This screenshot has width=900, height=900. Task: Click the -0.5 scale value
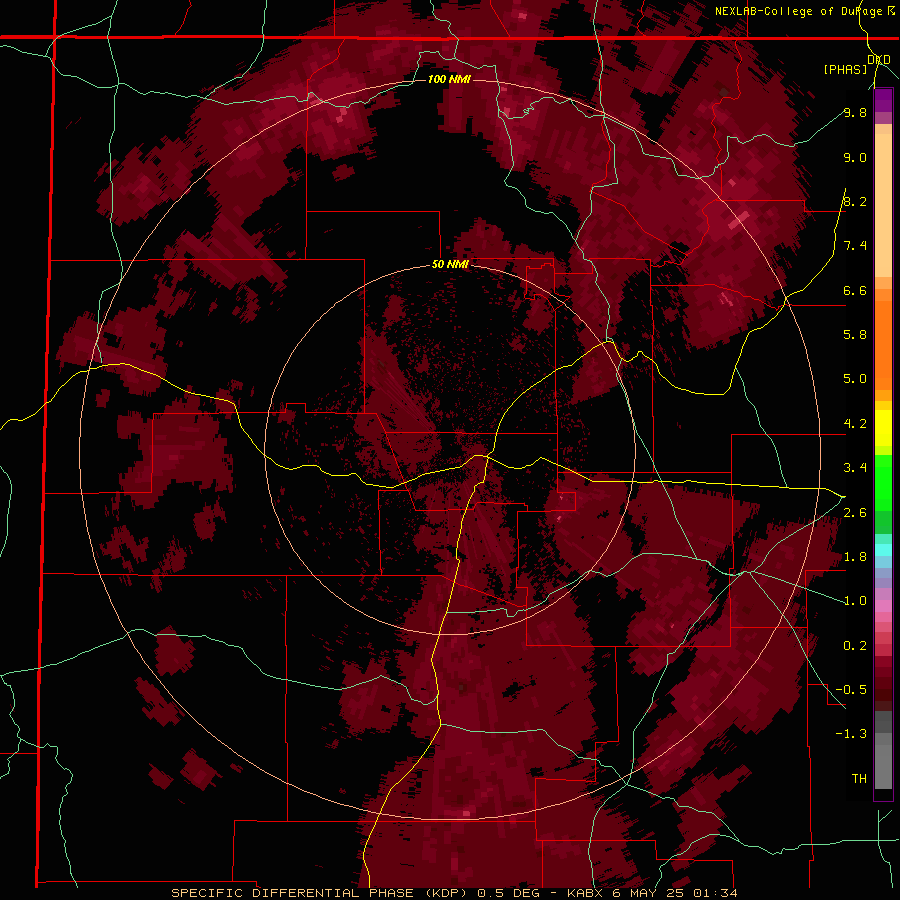[x=851, y=689]
